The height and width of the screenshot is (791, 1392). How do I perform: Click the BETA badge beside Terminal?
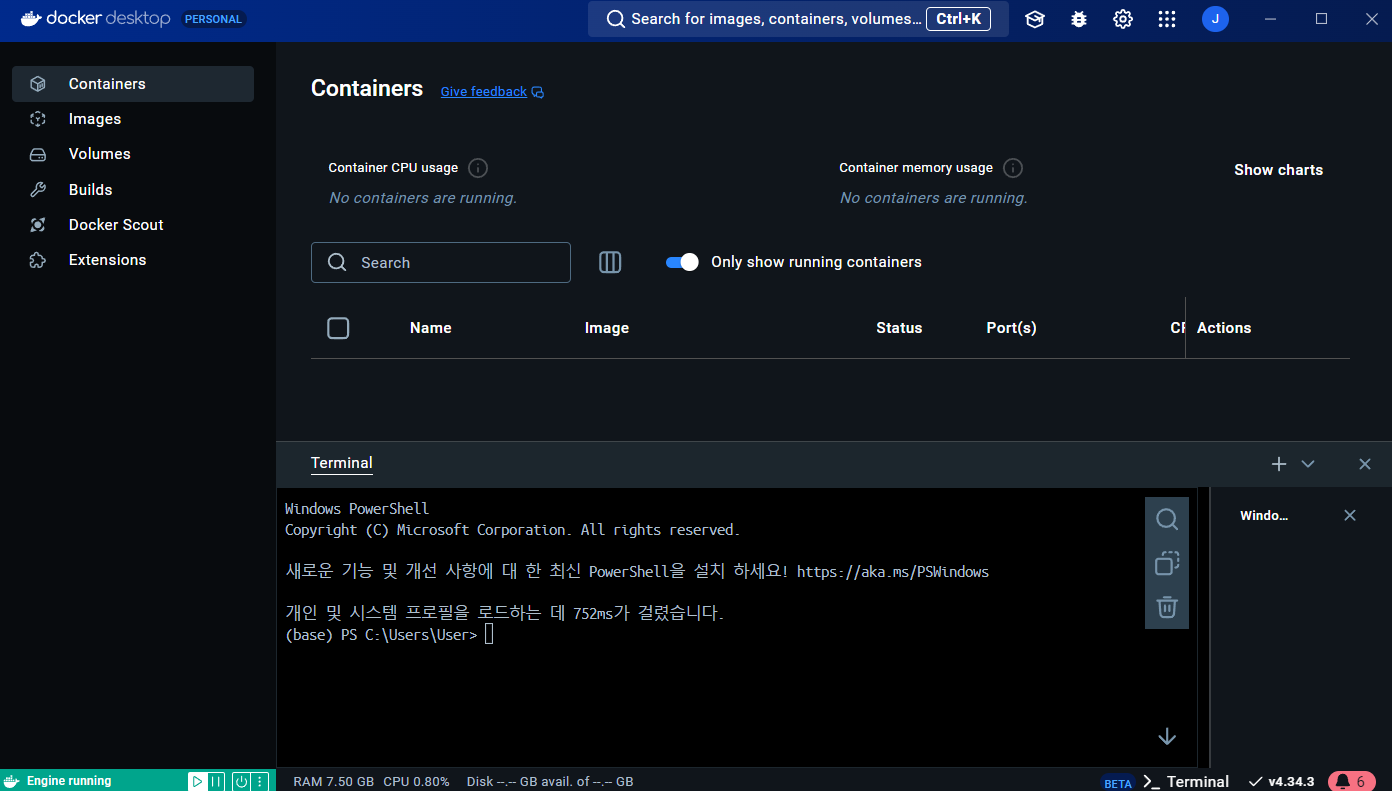[1118, 783]
